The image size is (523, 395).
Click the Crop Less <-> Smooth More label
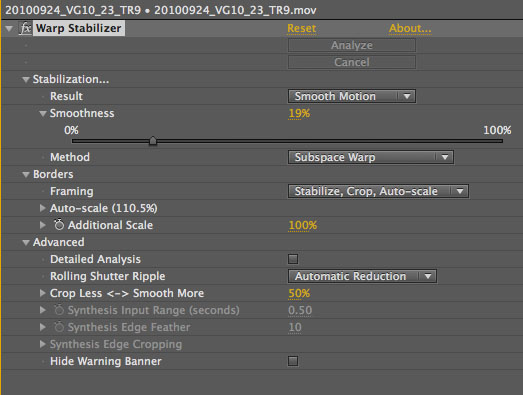coord(127,293)
